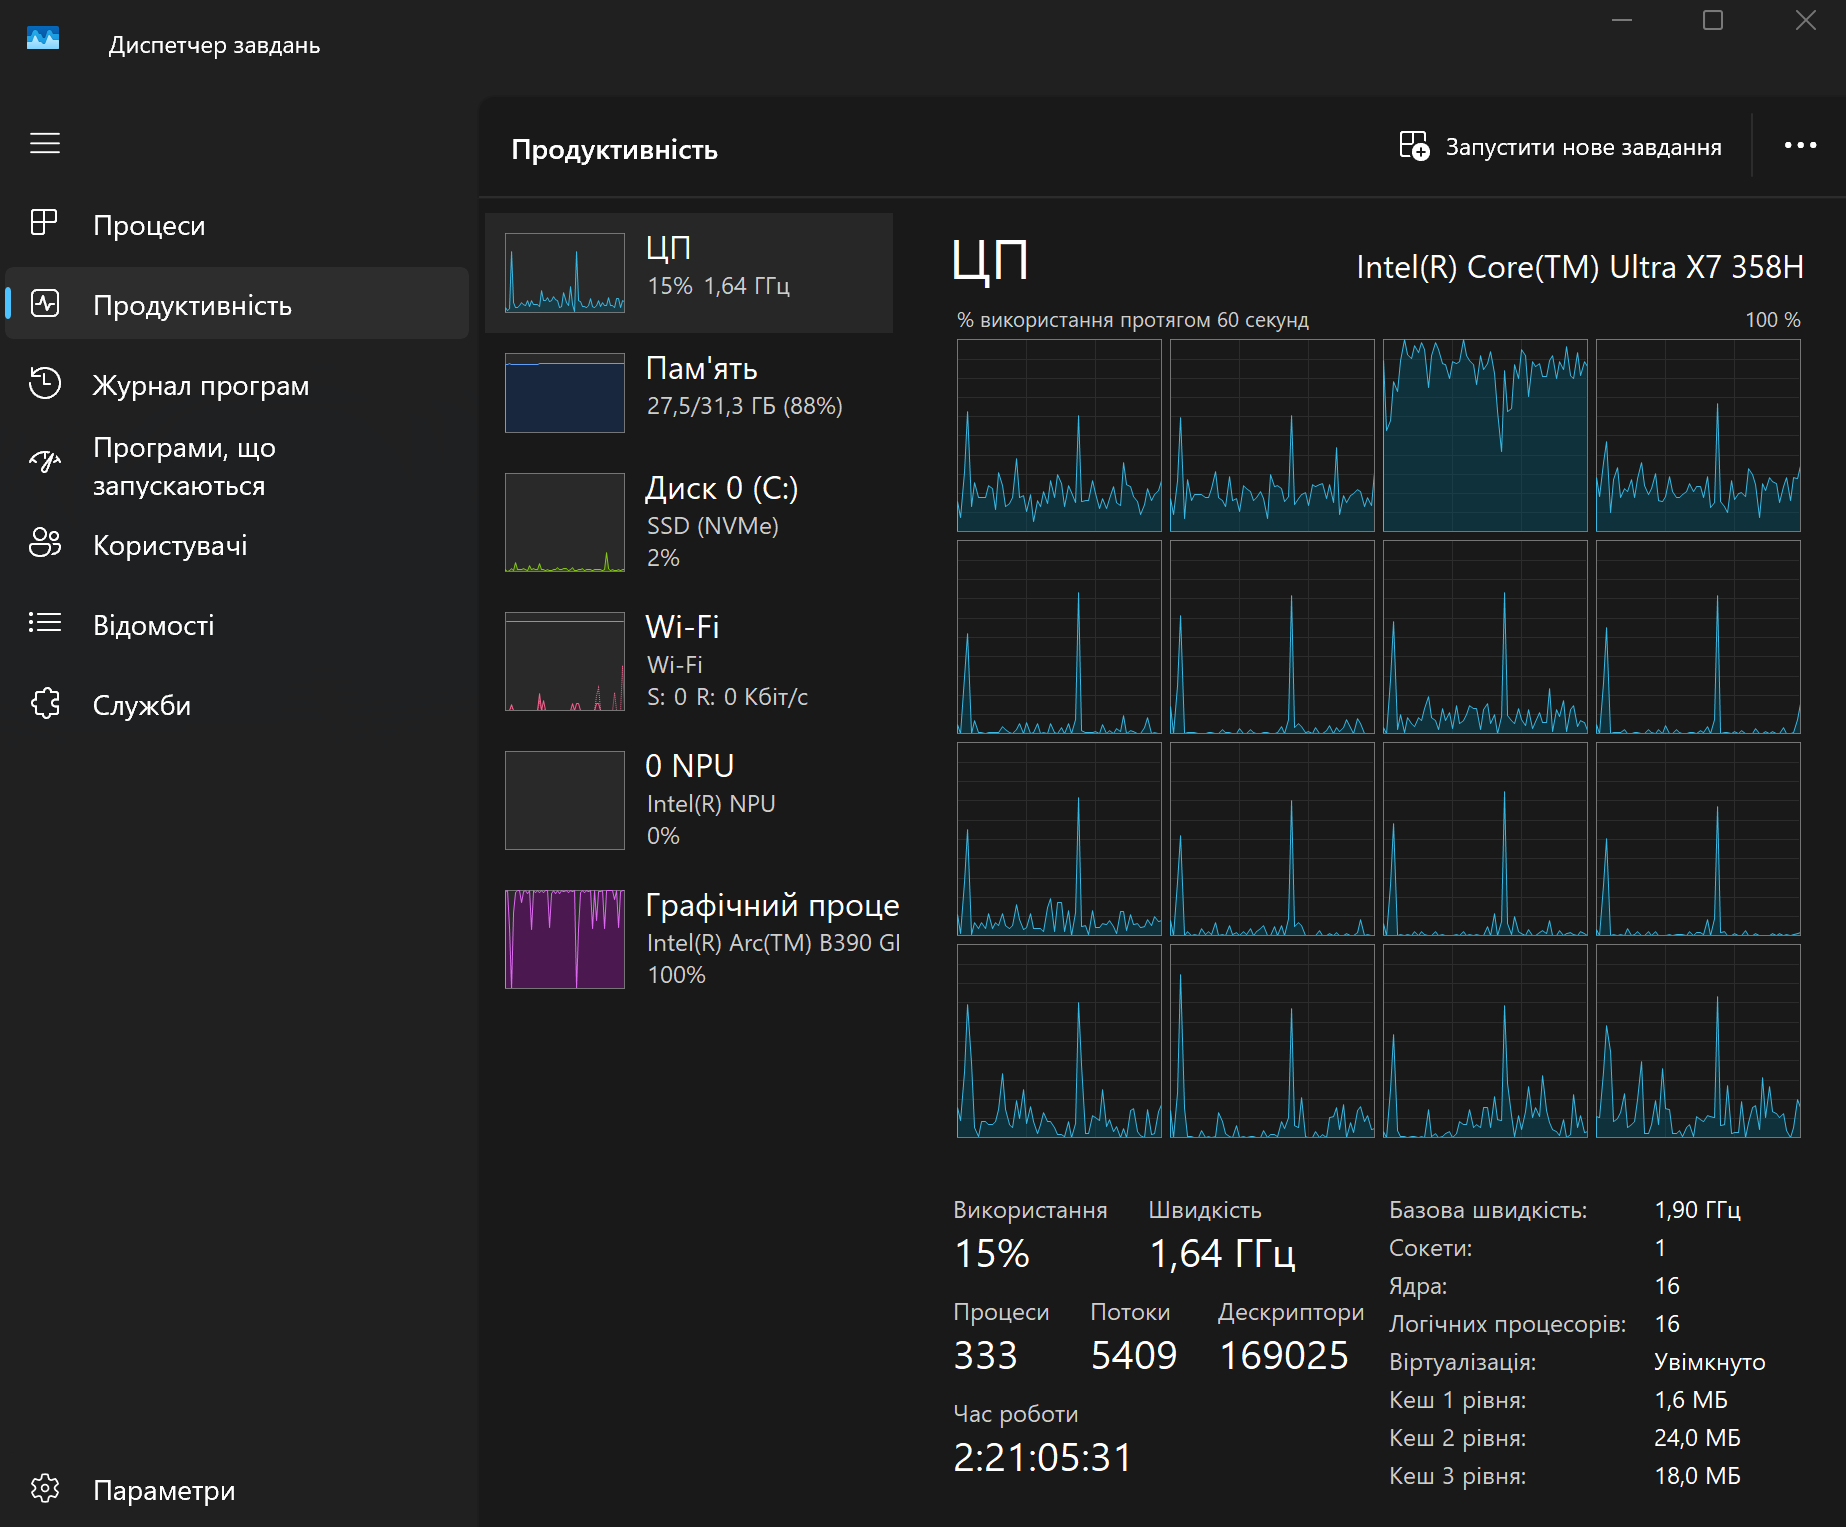Click the Журнал програм history icon
1846x1527 pixels.
[x=45, y=384]
